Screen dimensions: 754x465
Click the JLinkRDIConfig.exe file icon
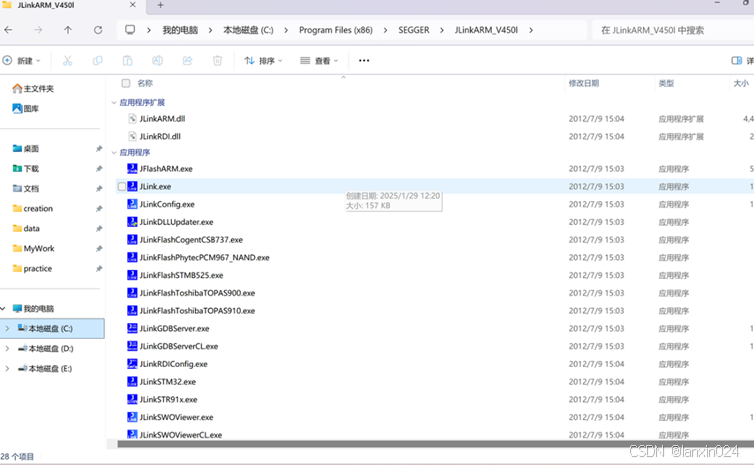pos(132,364)
